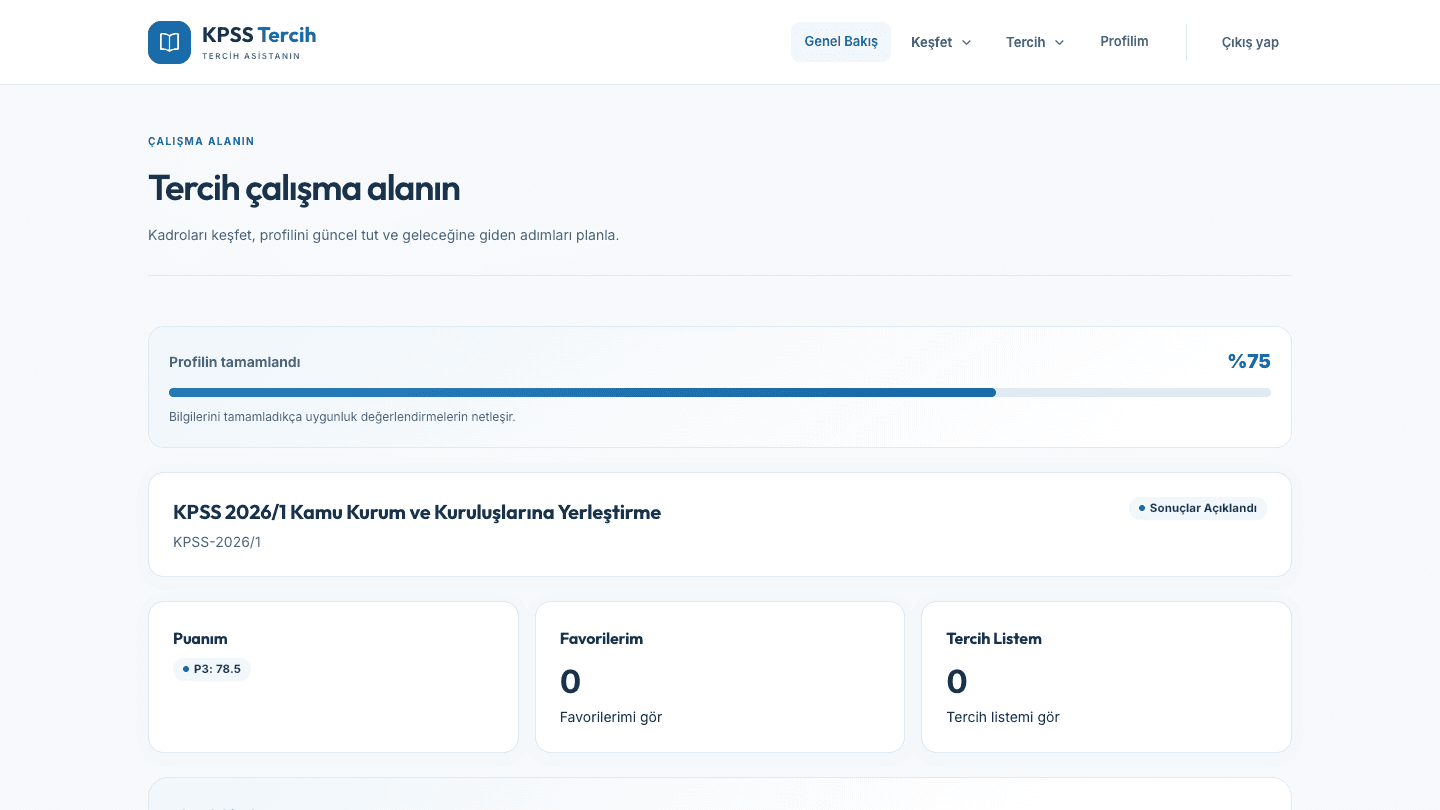Click the Profilin tamamlandı label
Image resolution: width=1440 pixels, height=810 pixels.
235,362
